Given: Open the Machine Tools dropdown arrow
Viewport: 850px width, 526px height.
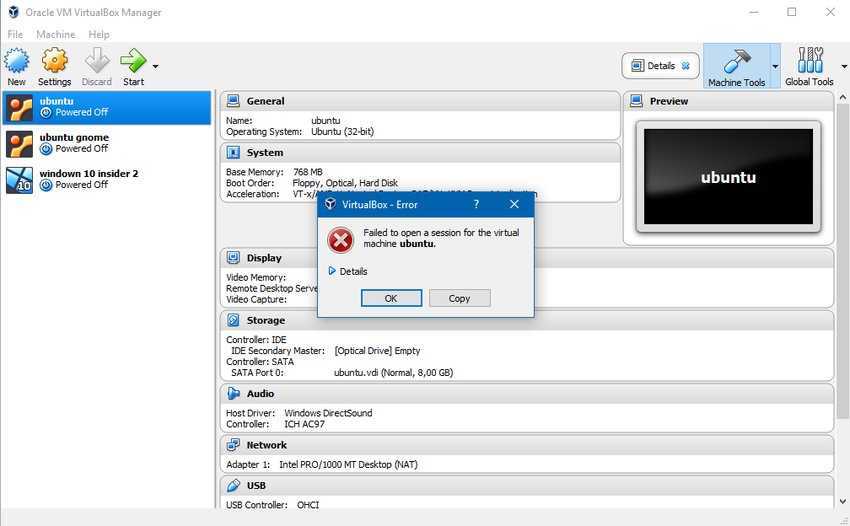Looking at the screenshot, I should coord(775,67).
